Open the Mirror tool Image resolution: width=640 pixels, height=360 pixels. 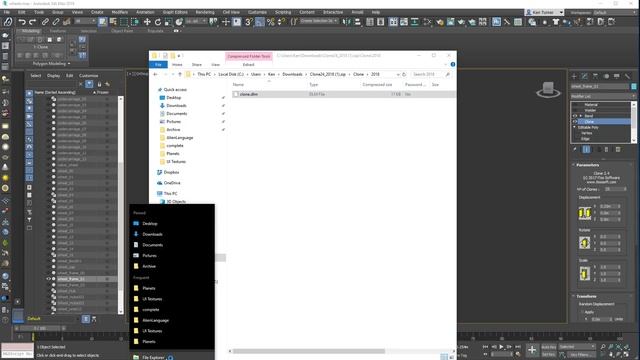347,22
